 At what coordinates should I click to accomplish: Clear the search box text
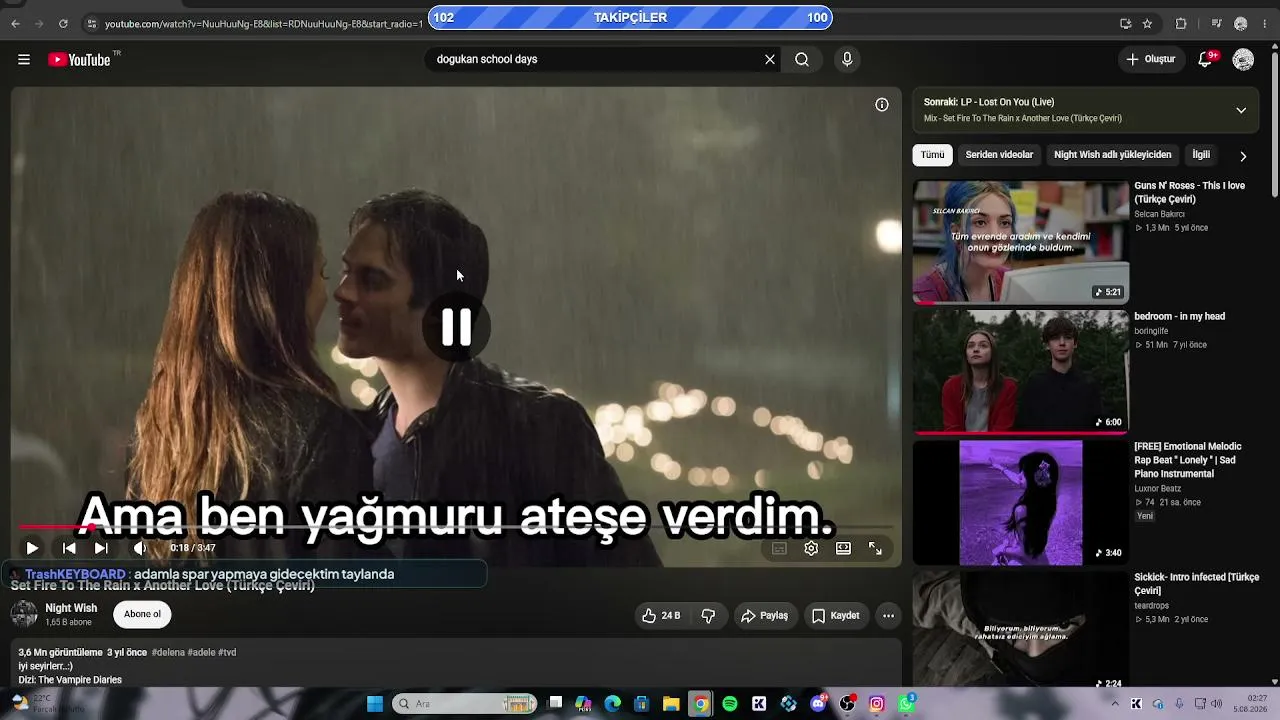click(x=770, y=60)
